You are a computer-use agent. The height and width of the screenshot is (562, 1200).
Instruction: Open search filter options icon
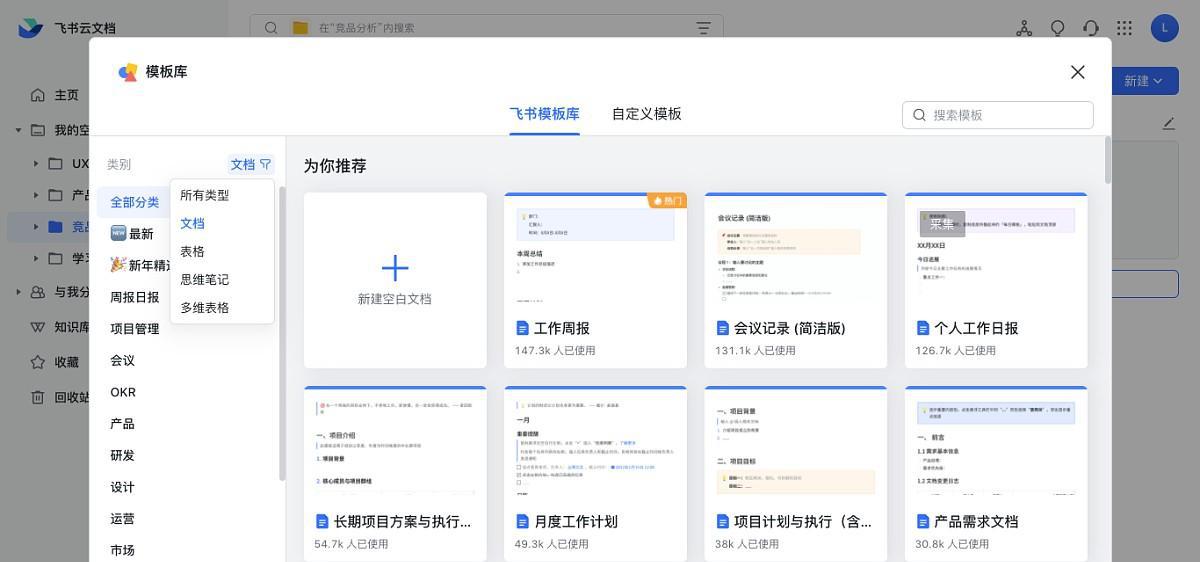click(x=703, y=28)
